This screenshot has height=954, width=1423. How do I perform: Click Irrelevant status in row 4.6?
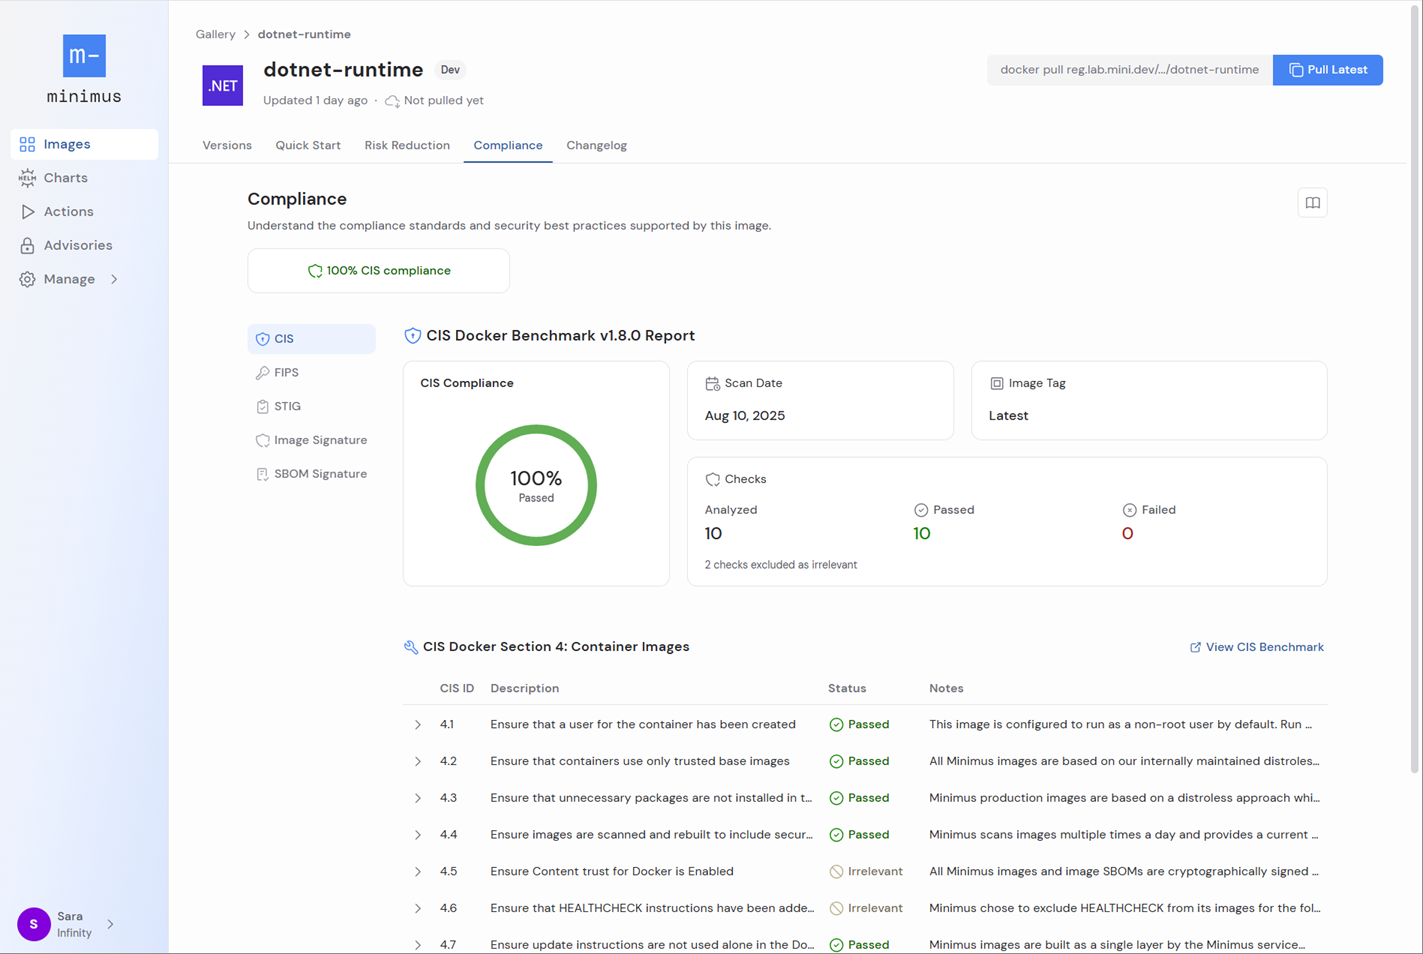coord(866,909)
